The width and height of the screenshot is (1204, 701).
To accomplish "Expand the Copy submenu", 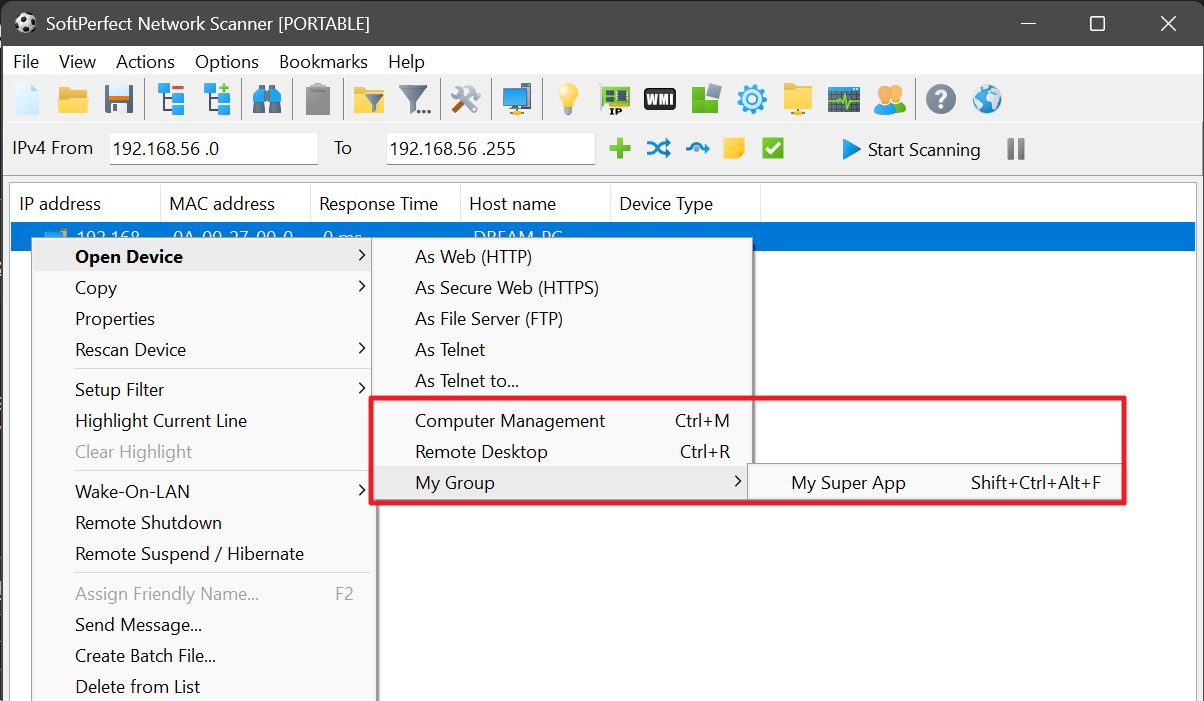I will [203, 288].
